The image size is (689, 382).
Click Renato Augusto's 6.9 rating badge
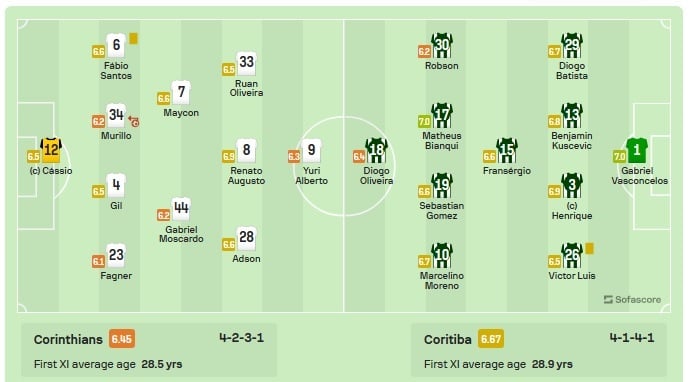pos(228,156)
